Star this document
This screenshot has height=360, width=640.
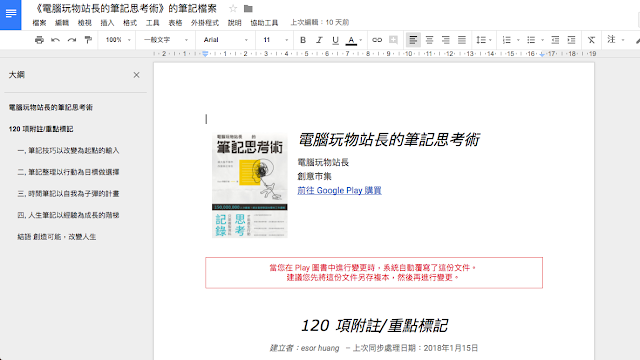click(233, 9)
